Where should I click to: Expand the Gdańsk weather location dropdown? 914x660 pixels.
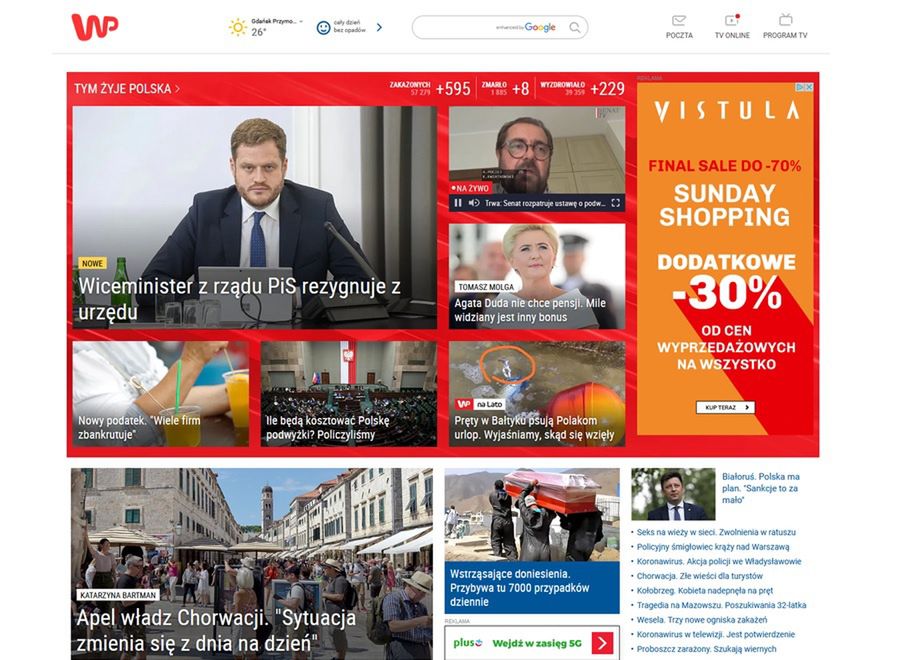(x=301, y=22)
